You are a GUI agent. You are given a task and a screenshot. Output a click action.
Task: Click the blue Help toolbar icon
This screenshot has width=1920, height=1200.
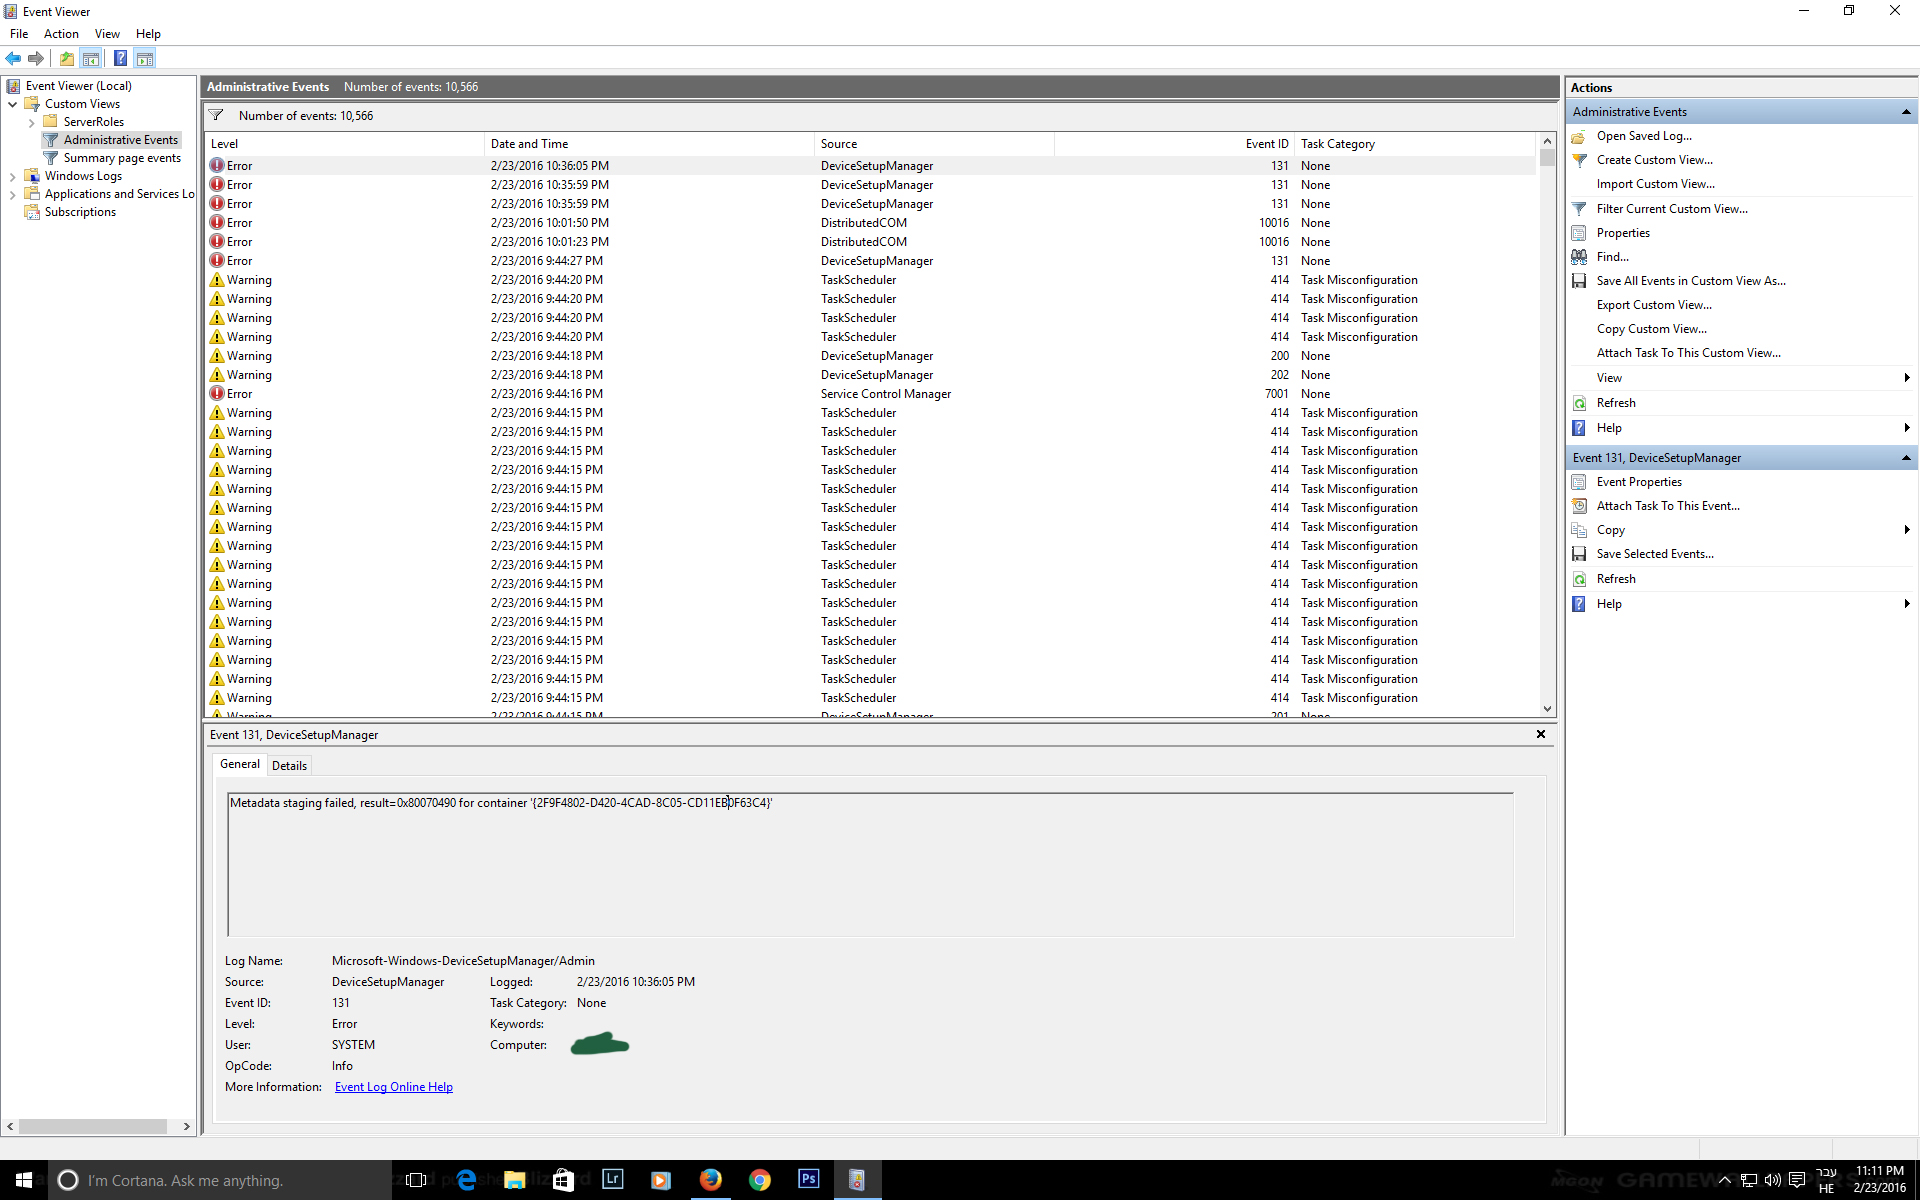[120, 58]
